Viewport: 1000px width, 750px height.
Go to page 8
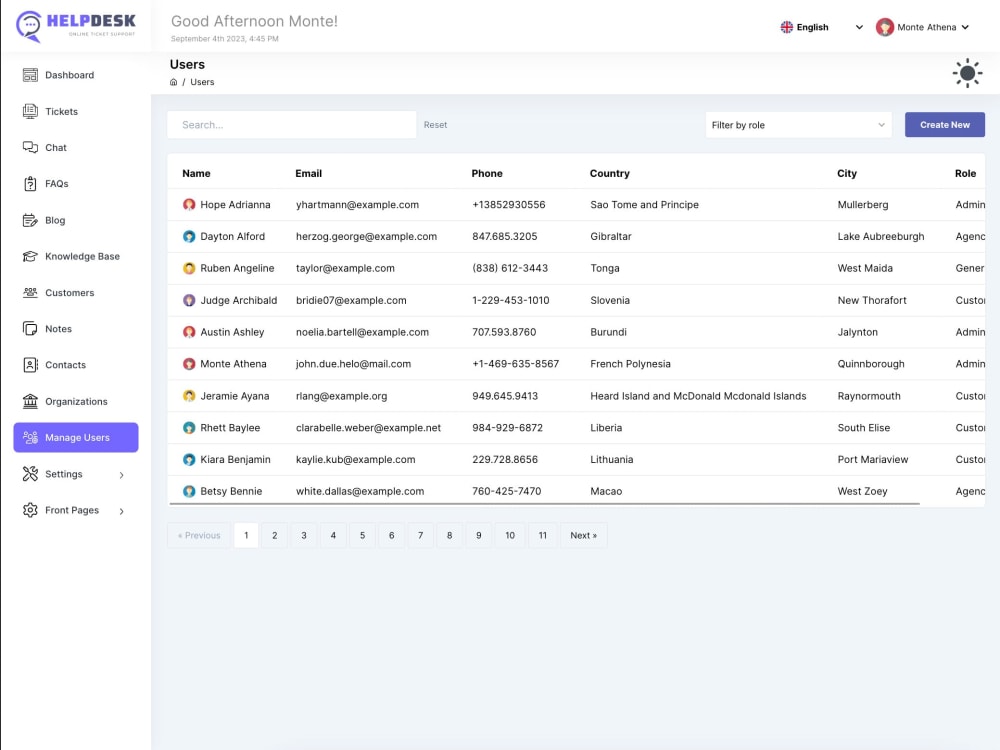[449, 535]
